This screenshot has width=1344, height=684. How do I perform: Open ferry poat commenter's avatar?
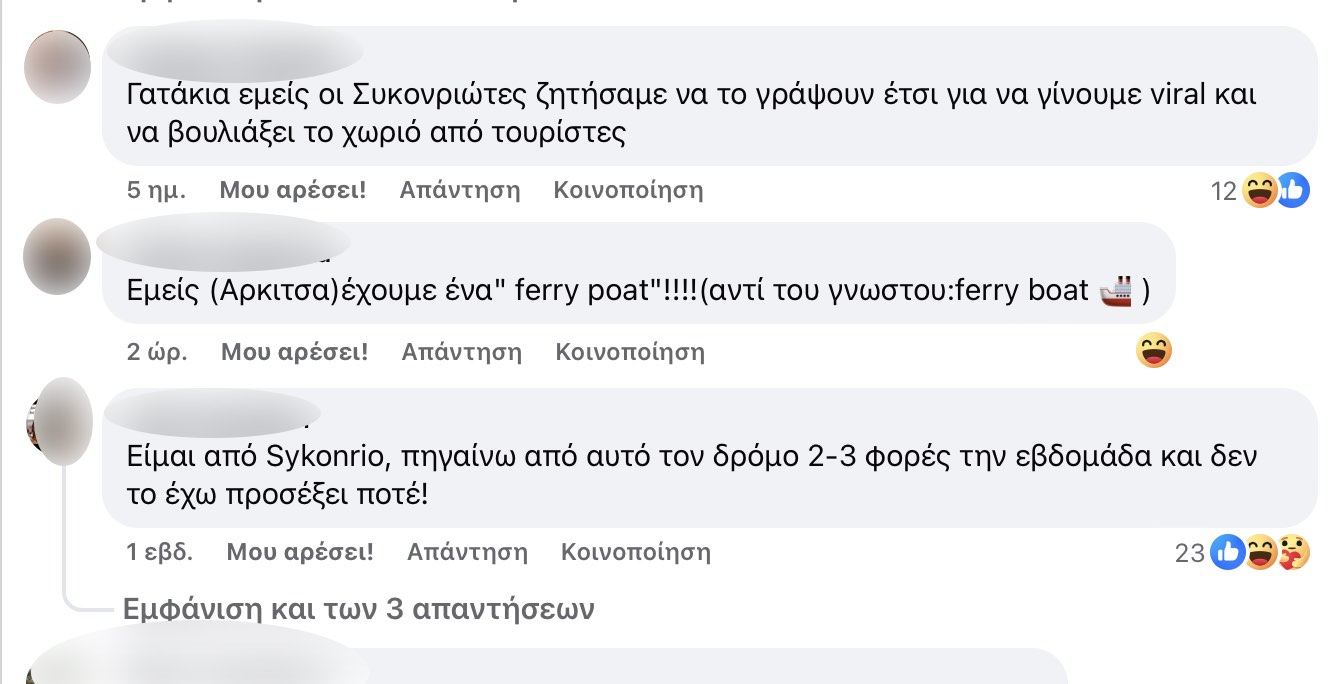tap(57, 256)
